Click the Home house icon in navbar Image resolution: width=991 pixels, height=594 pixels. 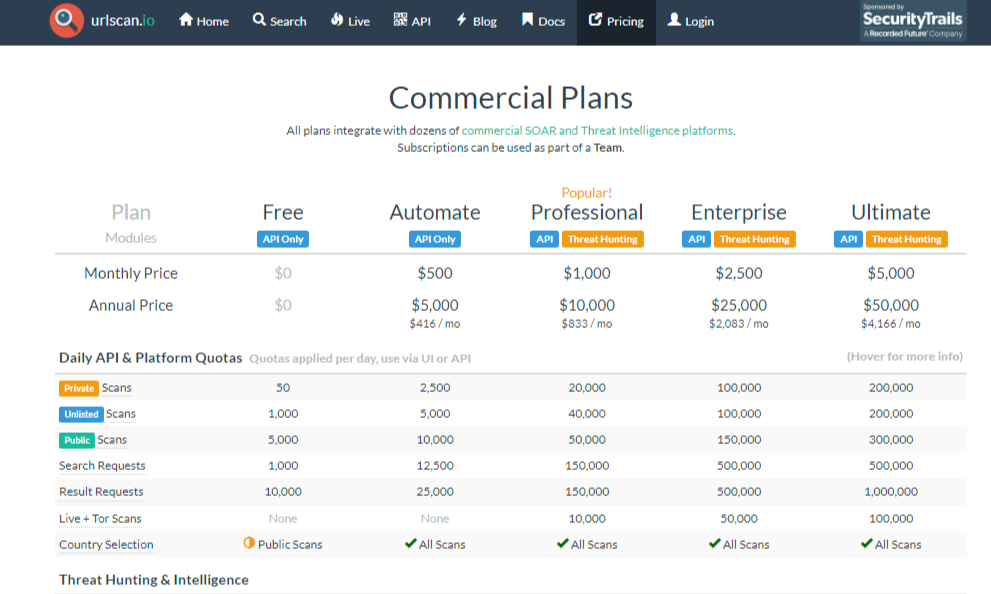coord(186,20)
